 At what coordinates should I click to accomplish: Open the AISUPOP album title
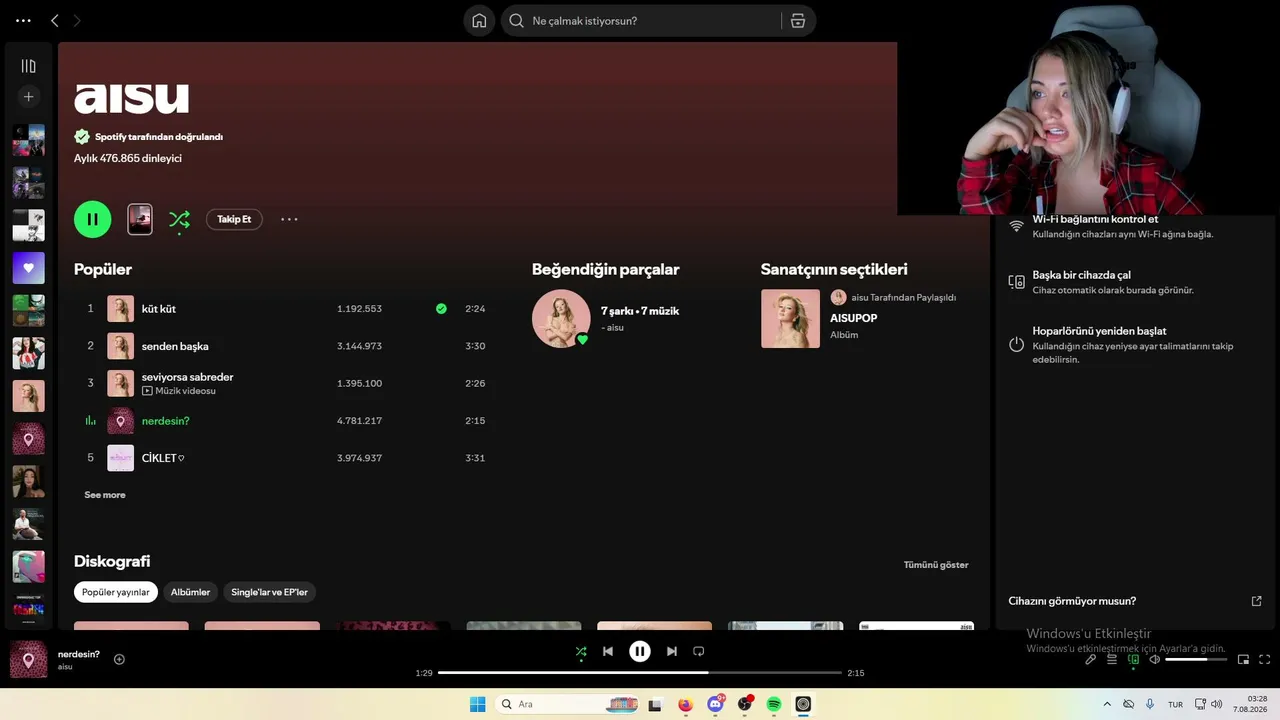[853, 318]
